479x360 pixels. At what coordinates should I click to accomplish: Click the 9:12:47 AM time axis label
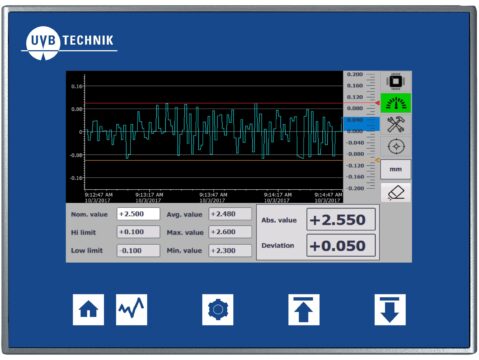coord(99,195)
